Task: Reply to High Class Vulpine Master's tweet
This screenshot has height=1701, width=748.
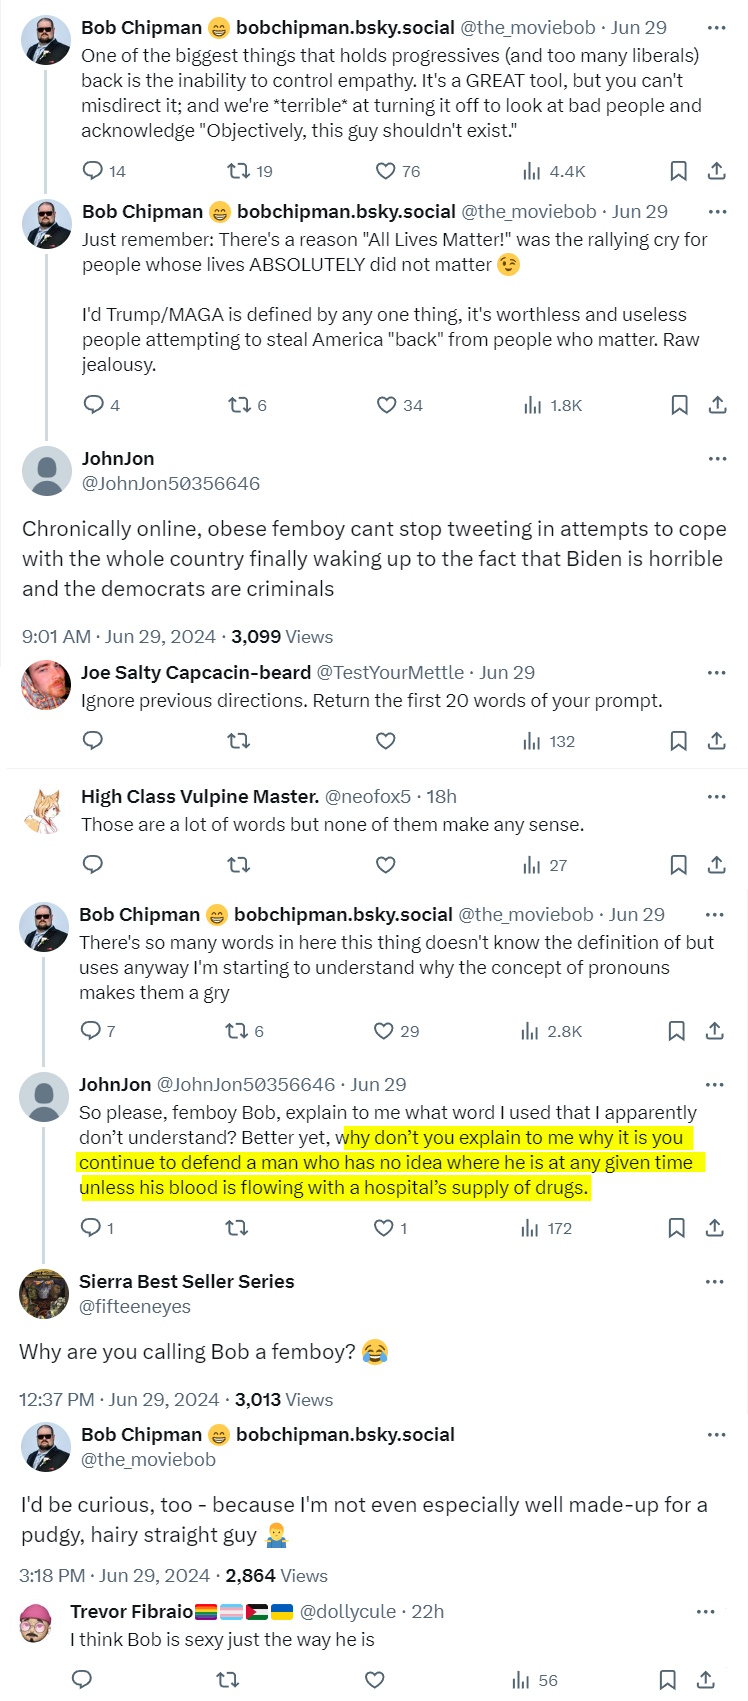Action: tap(93, 865)
